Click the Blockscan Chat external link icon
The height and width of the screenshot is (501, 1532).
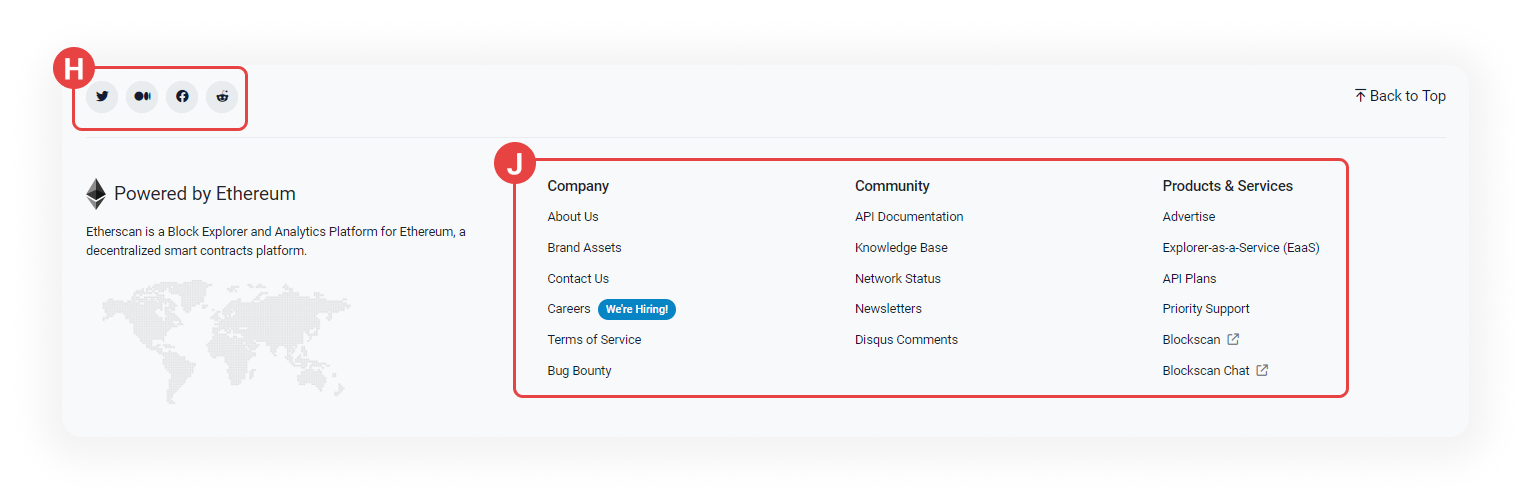click(x=1262, y=371)
